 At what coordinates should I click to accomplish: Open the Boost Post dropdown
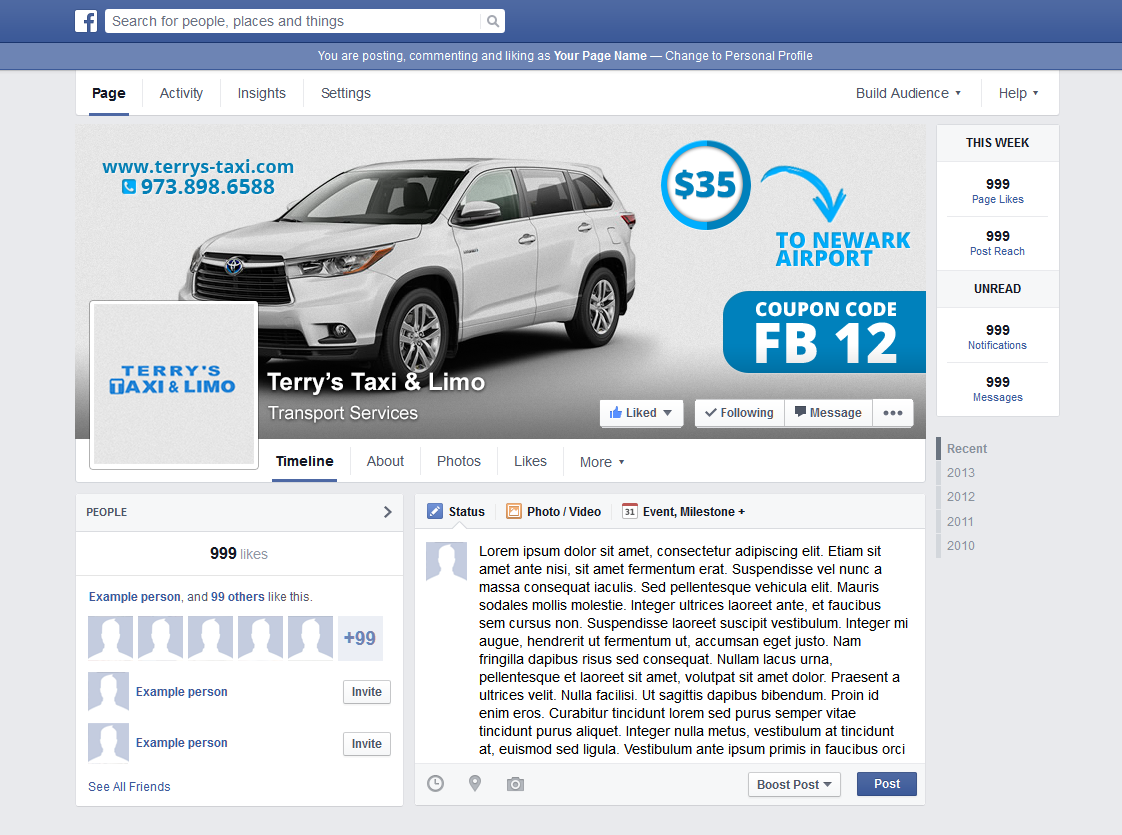794,784
